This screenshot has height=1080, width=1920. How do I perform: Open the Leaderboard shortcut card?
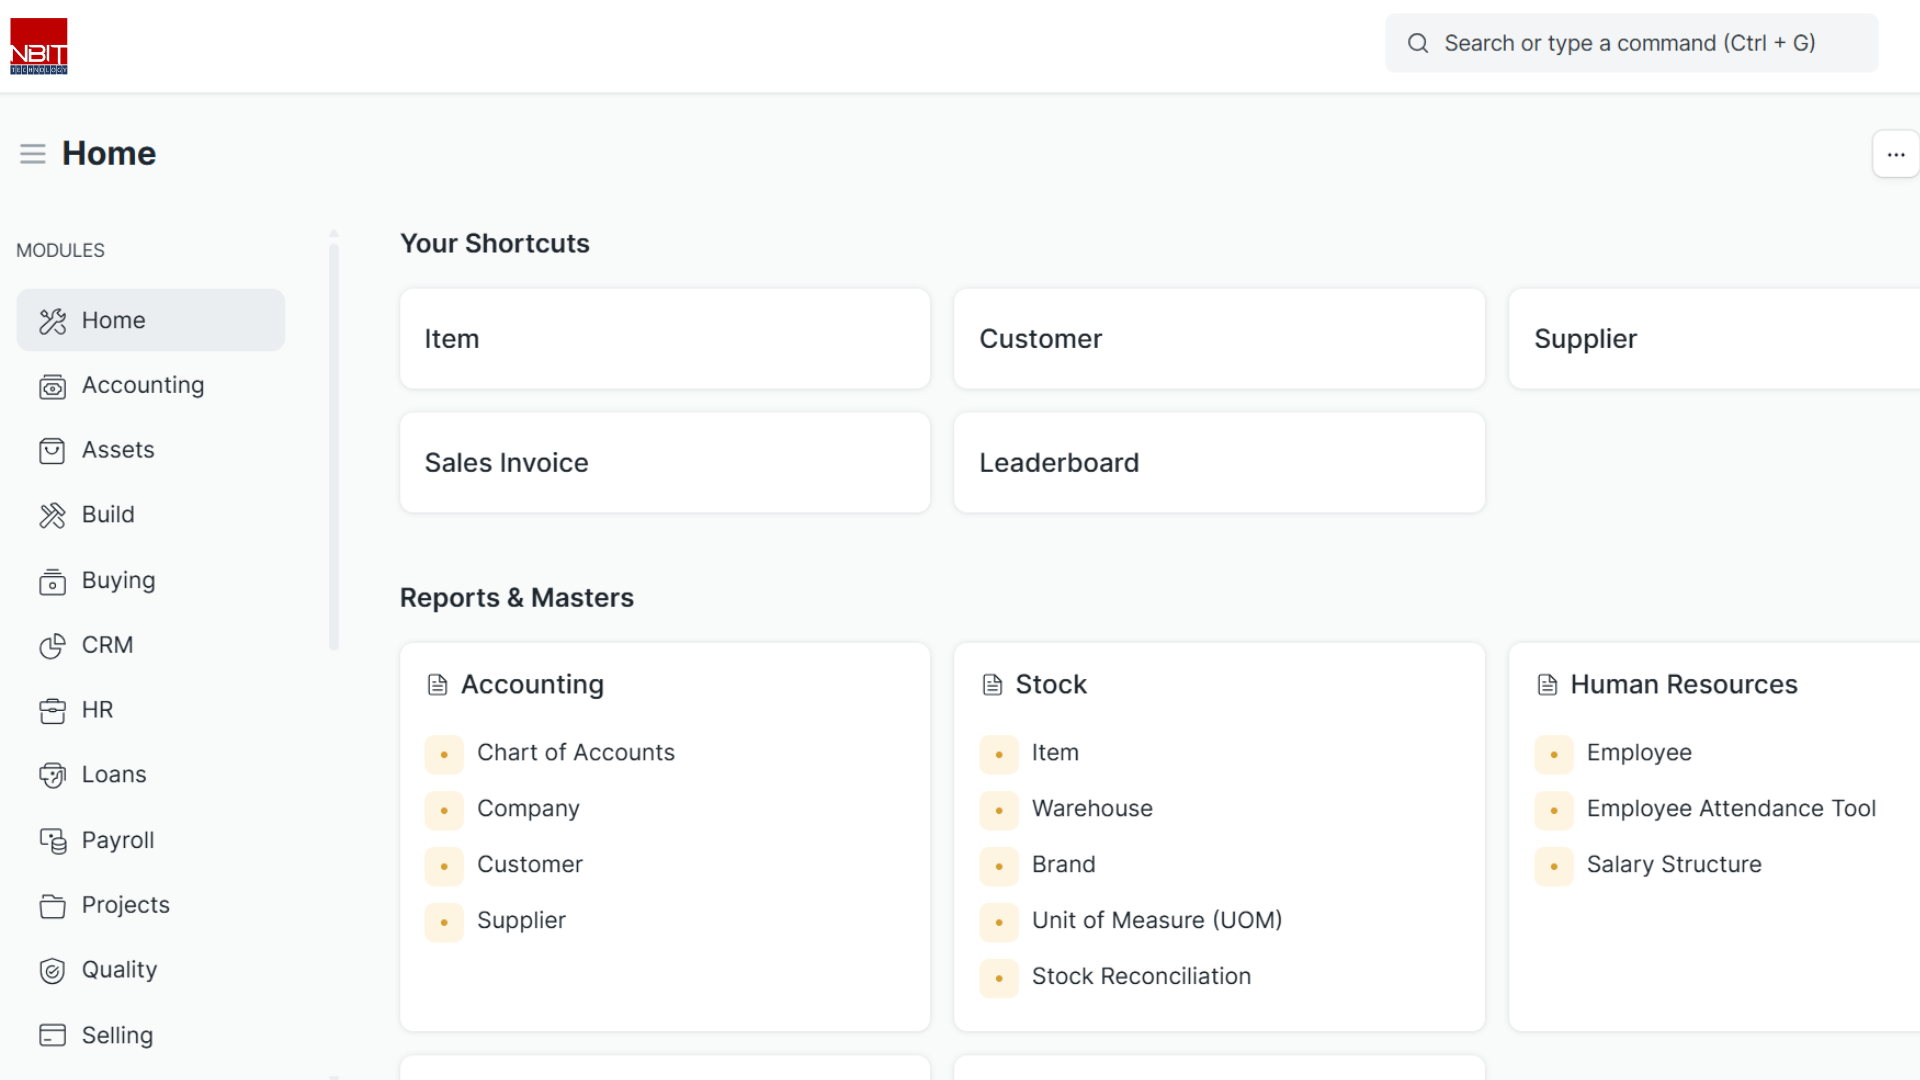click(1218, 463)
